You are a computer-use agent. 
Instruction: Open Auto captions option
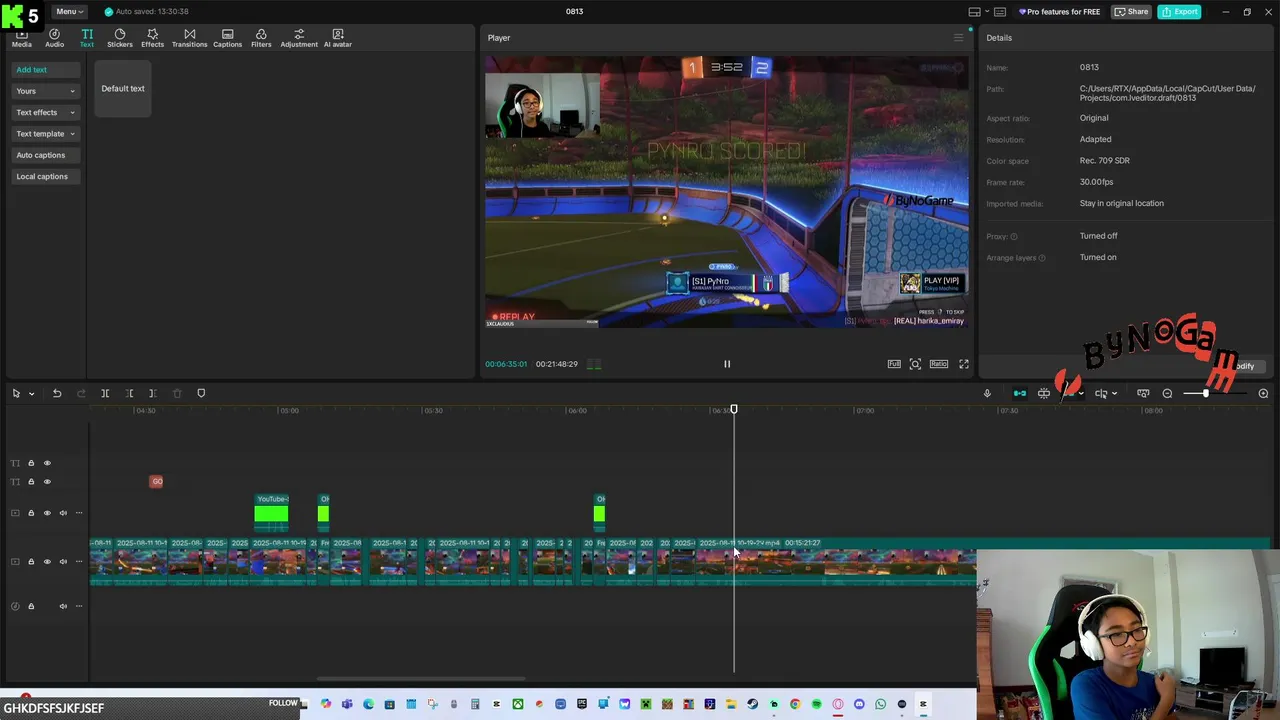pyautogui.click(x=45, y=155)
